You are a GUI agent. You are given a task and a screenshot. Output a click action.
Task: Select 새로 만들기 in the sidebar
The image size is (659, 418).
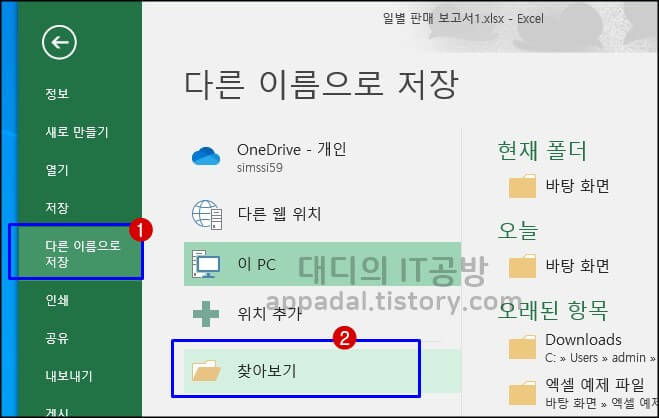click(77, 132)
